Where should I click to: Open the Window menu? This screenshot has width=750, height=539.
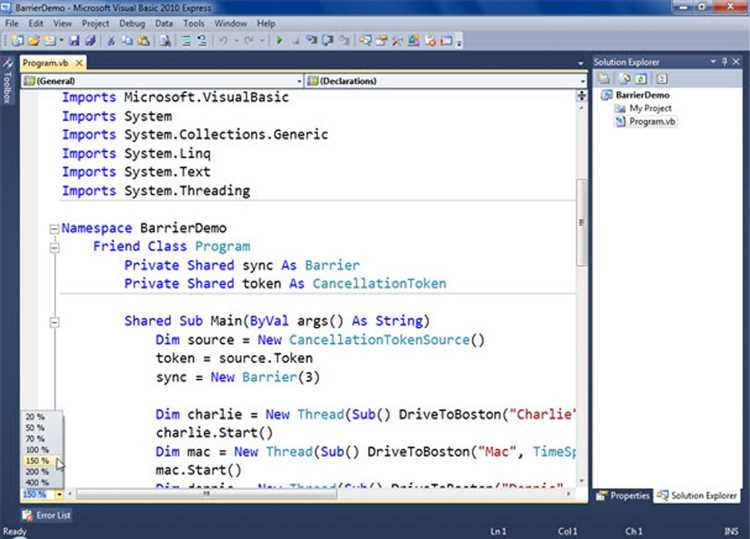(x=231, y=23)
